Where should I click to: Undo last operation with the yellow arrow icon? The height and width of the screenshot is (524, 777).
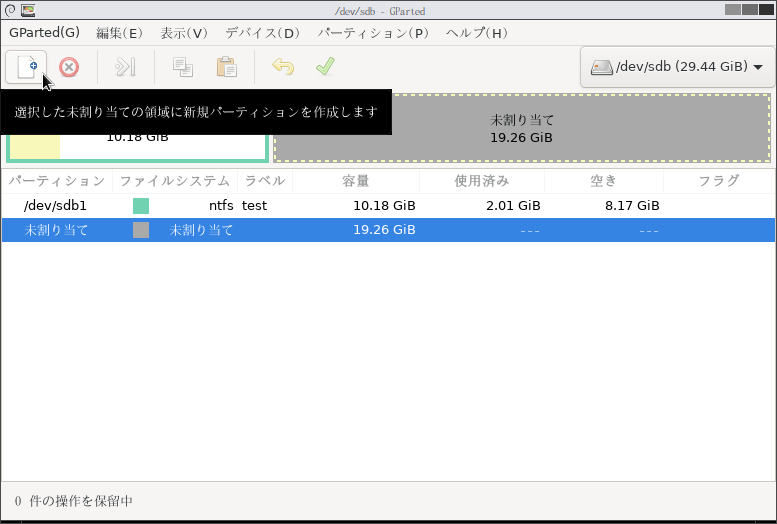tap(283, 66)
